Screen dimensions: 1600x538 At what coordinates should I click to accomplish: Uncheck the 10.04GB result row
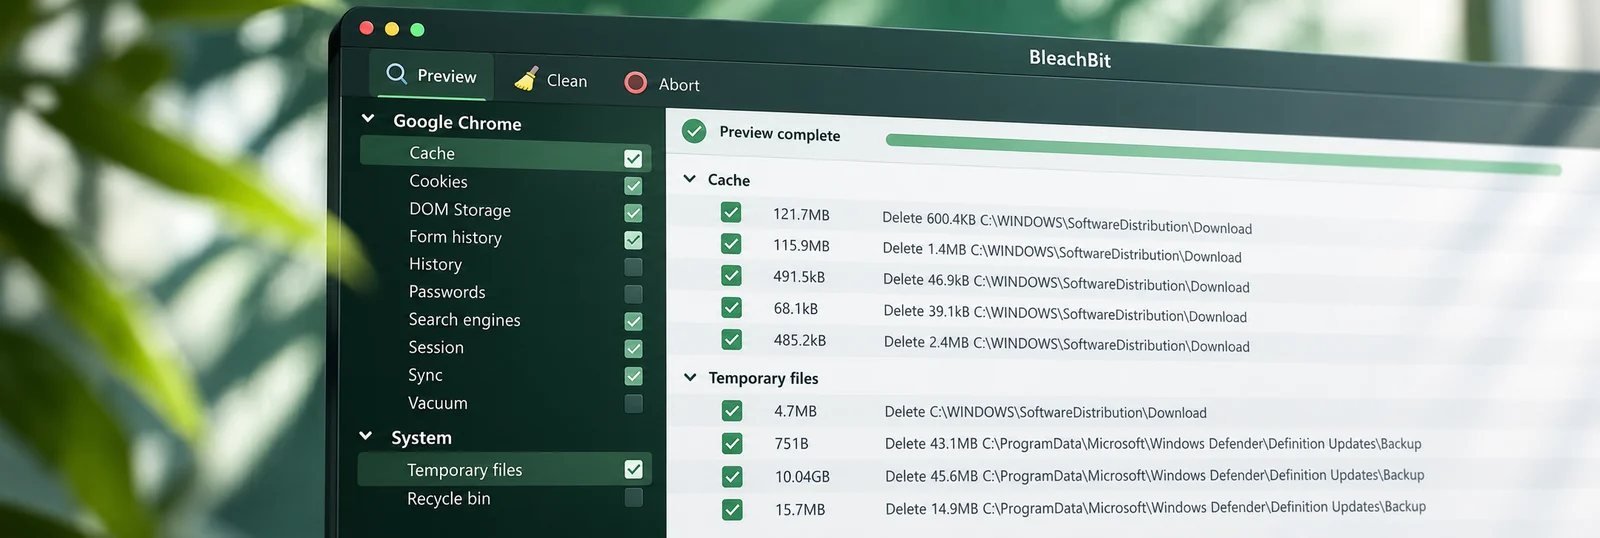[732, 476]
